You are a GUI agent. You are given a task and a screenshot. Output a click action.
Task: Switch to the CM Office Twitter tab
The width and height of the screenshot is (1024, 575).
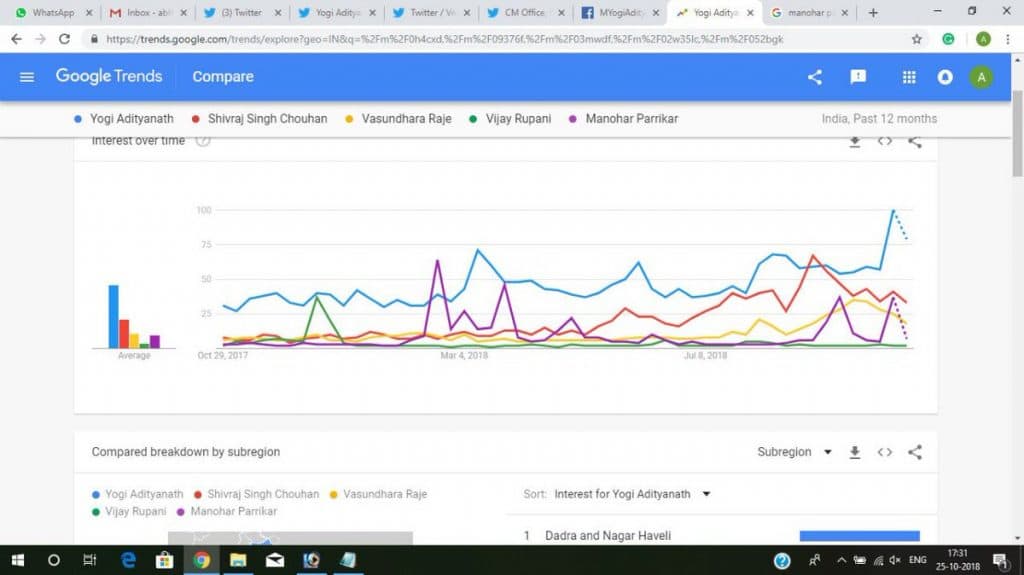click(525, 12)
